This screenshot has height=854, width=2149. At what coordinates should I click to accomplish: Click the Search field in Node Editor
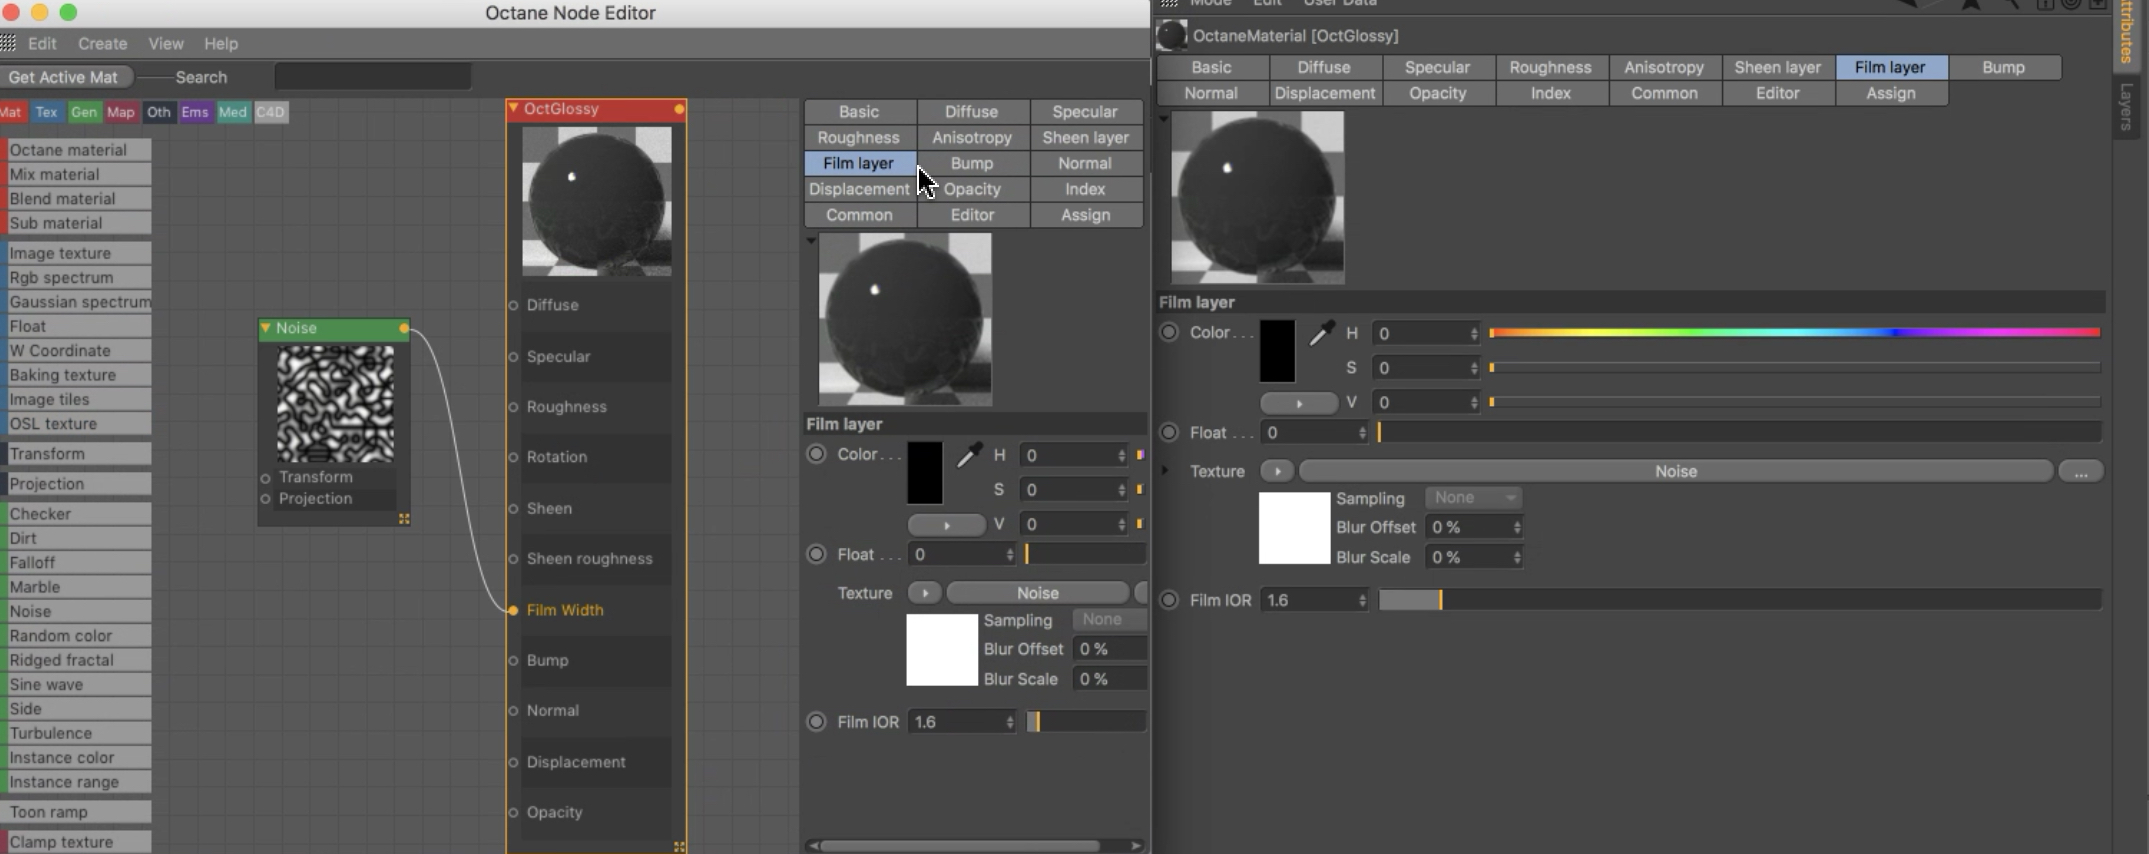pos(372,77)
